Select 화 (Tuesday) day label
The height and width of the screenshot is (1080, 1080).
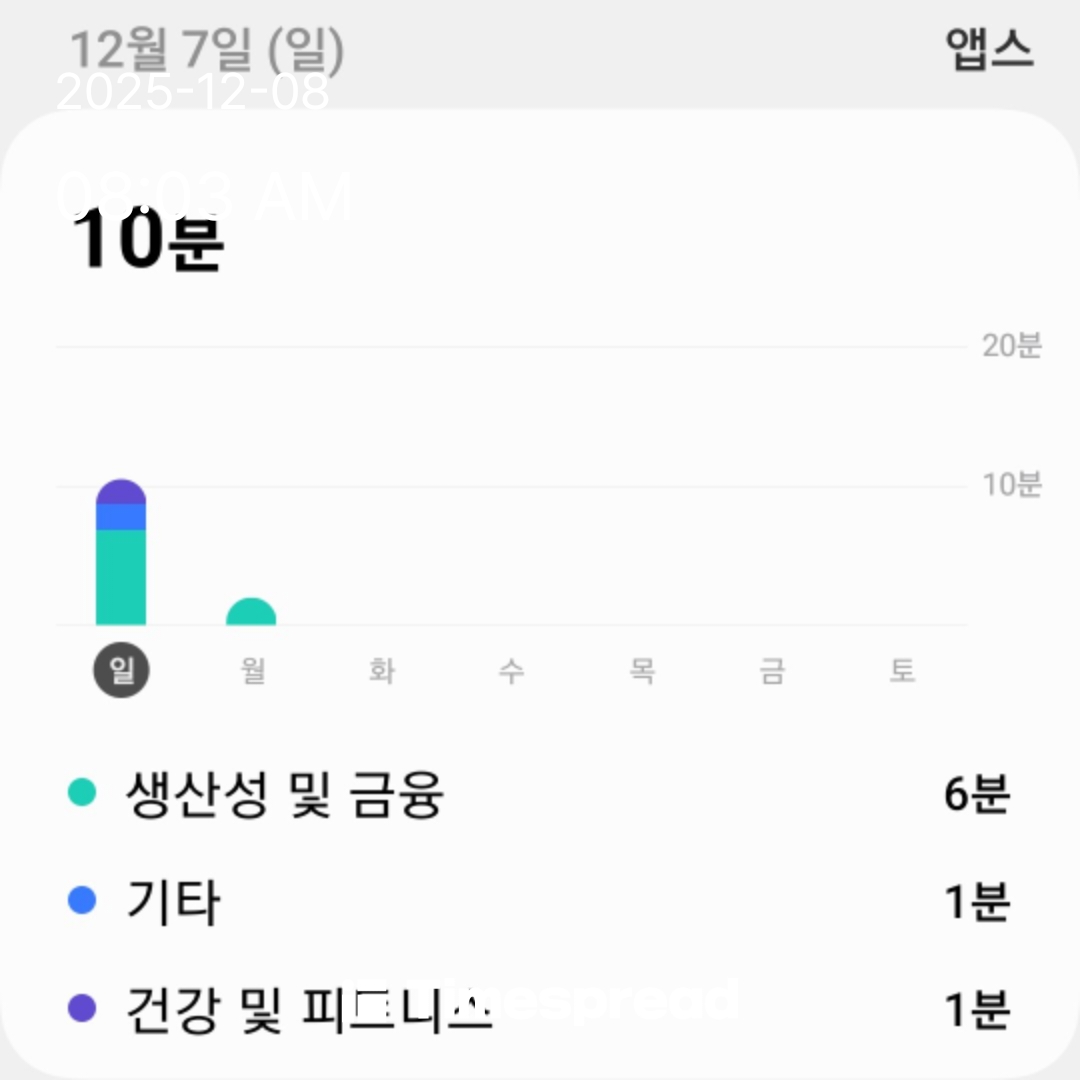point(382,671)
